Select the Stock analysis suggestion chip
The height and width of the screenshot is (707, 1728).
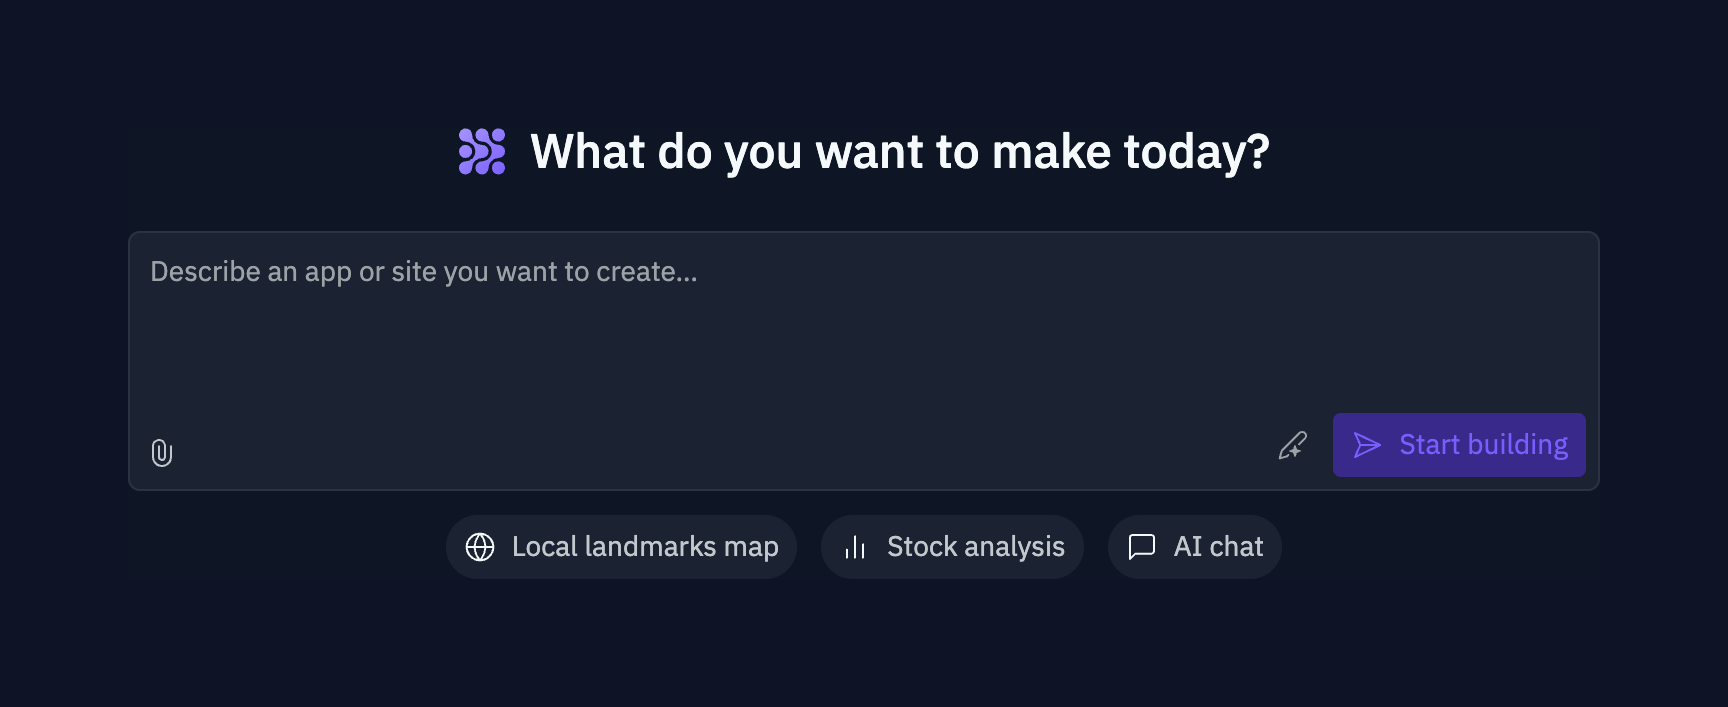[952, 547]
